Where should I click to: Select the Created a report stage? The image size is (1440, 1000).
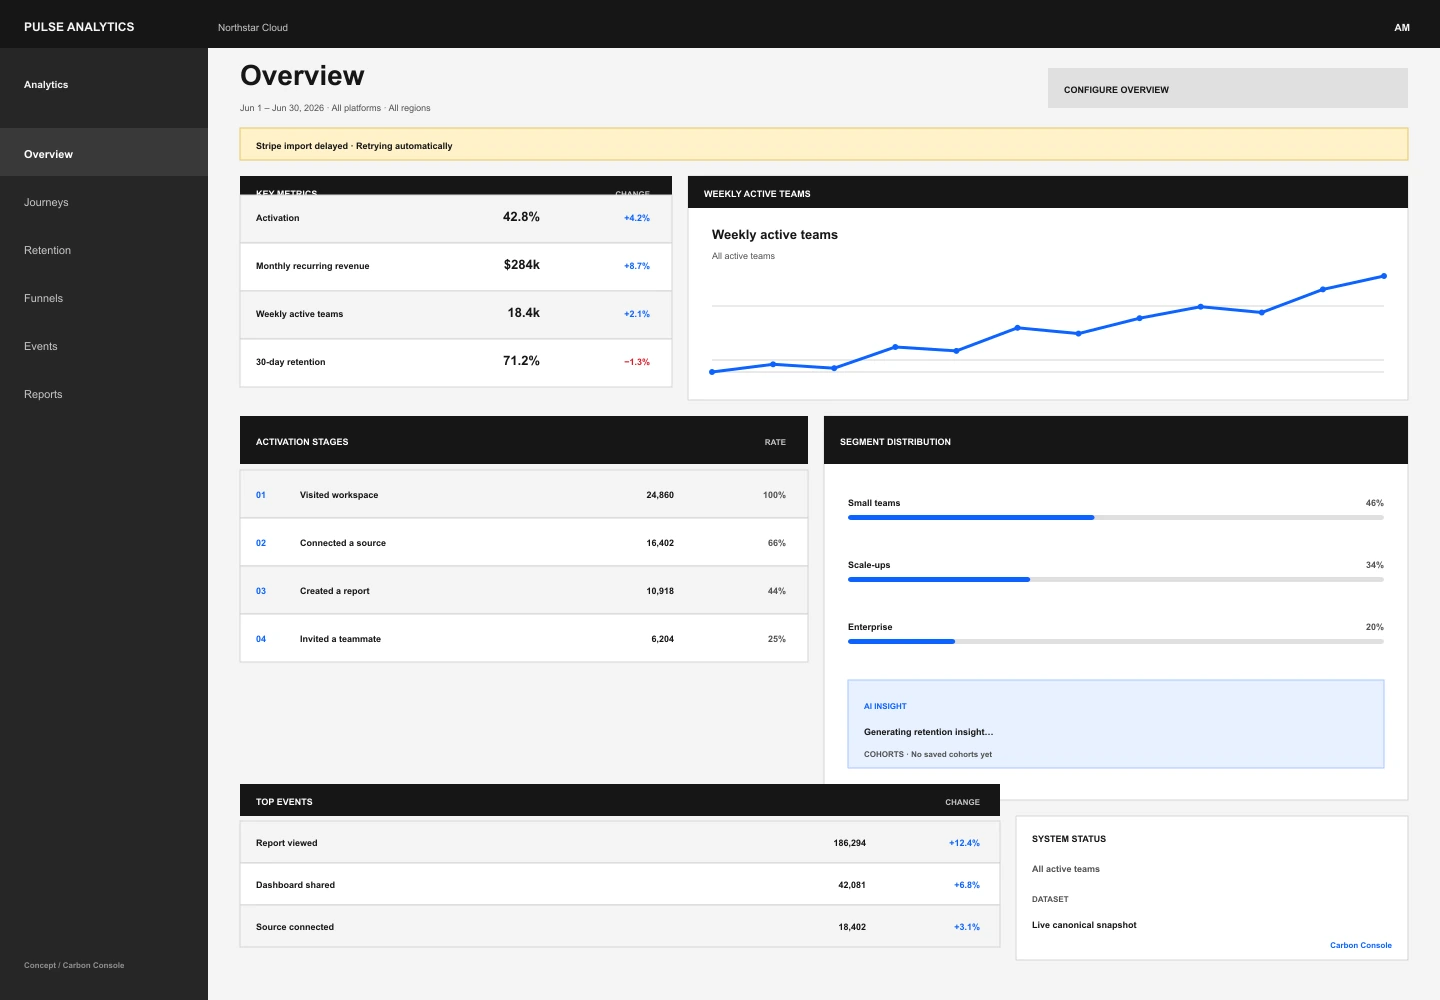[524, 590]
